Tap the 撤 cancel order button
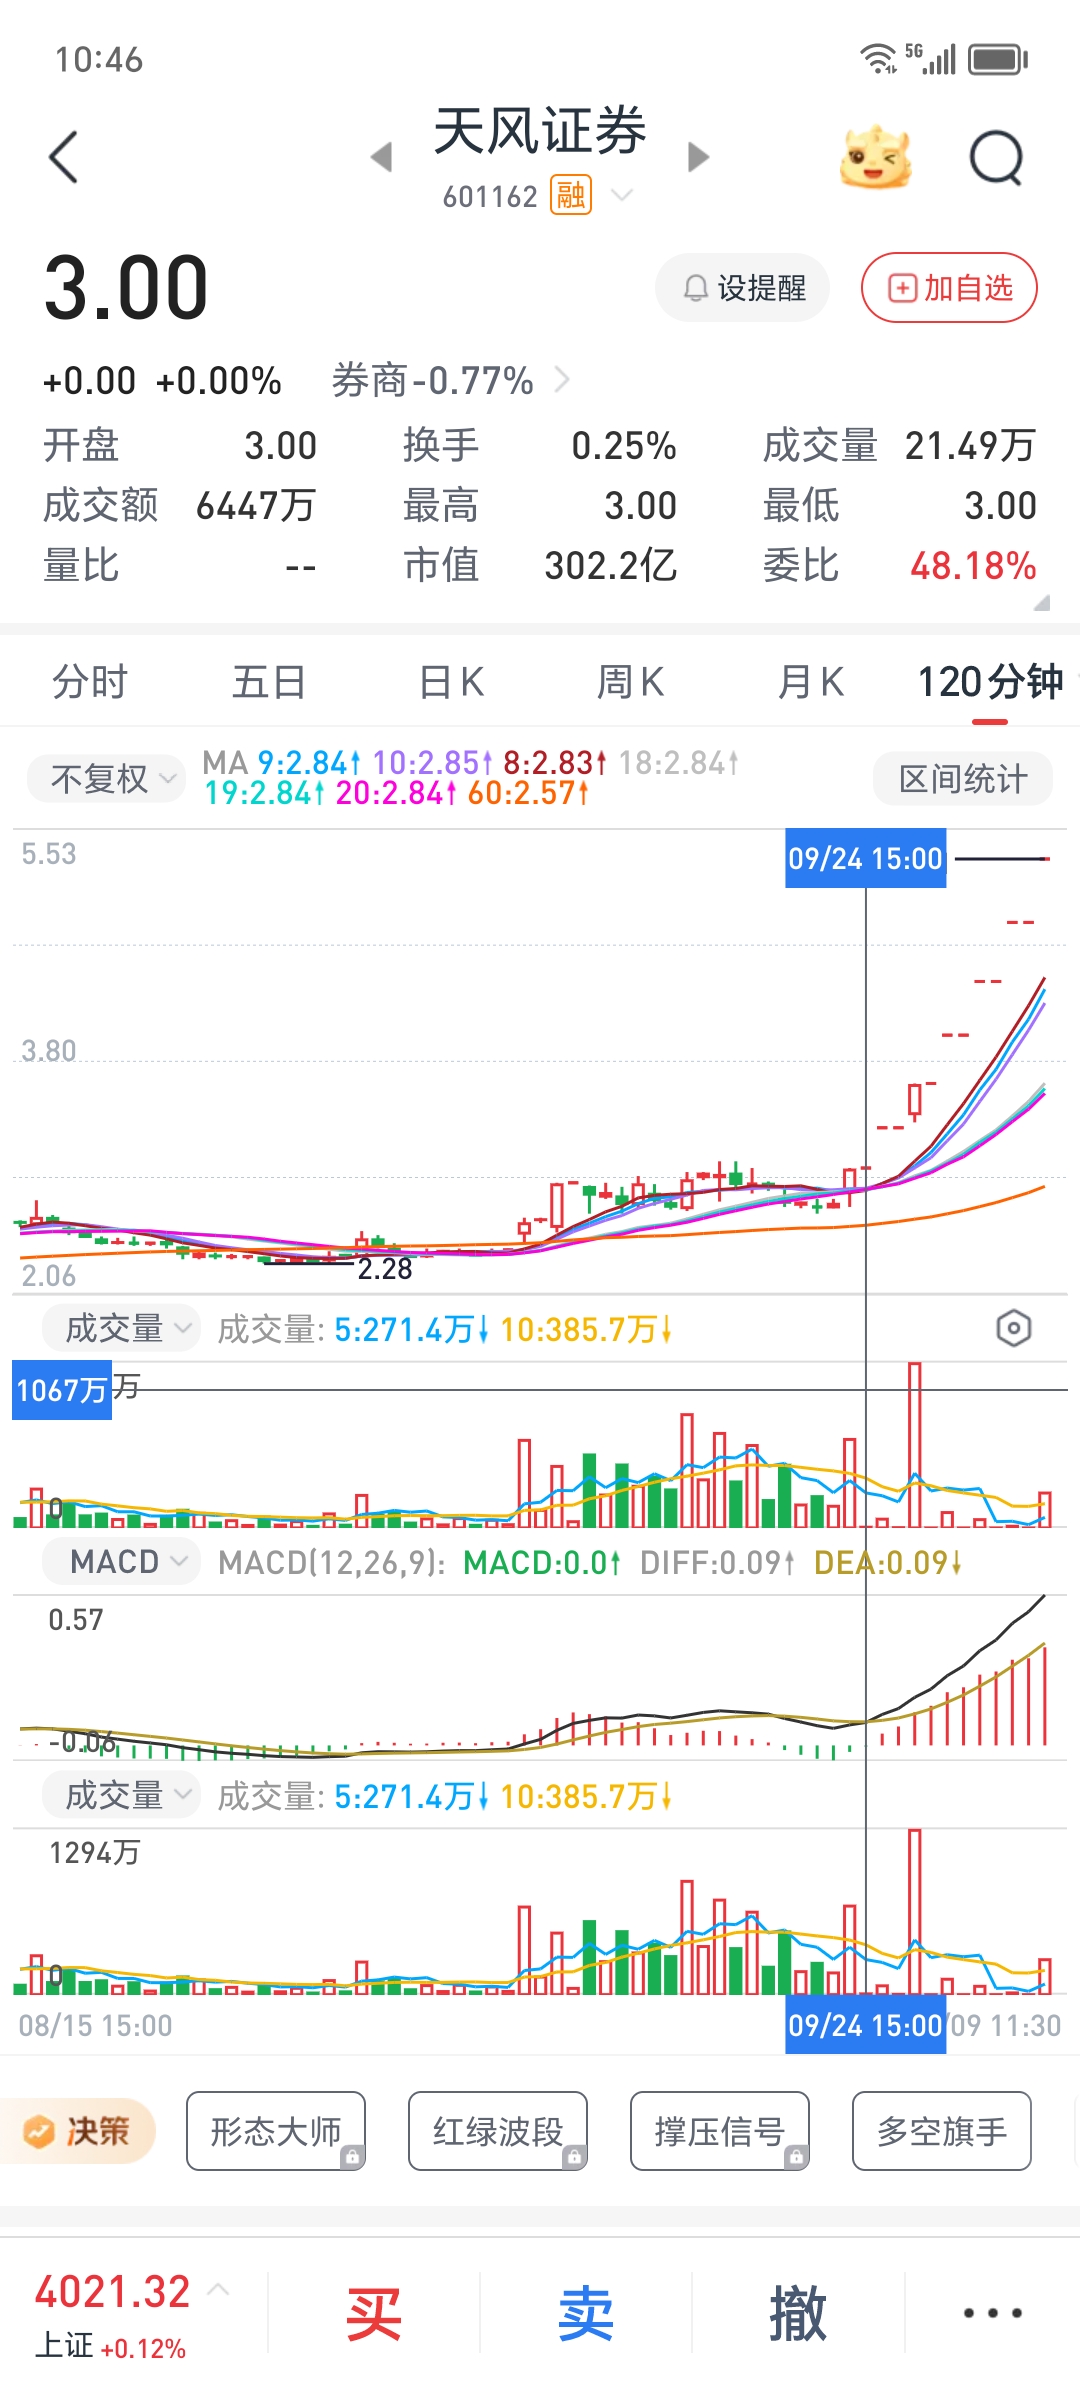This screenshot has height=2388, width=1080. pyautogui.click(x=798, y=2313)
